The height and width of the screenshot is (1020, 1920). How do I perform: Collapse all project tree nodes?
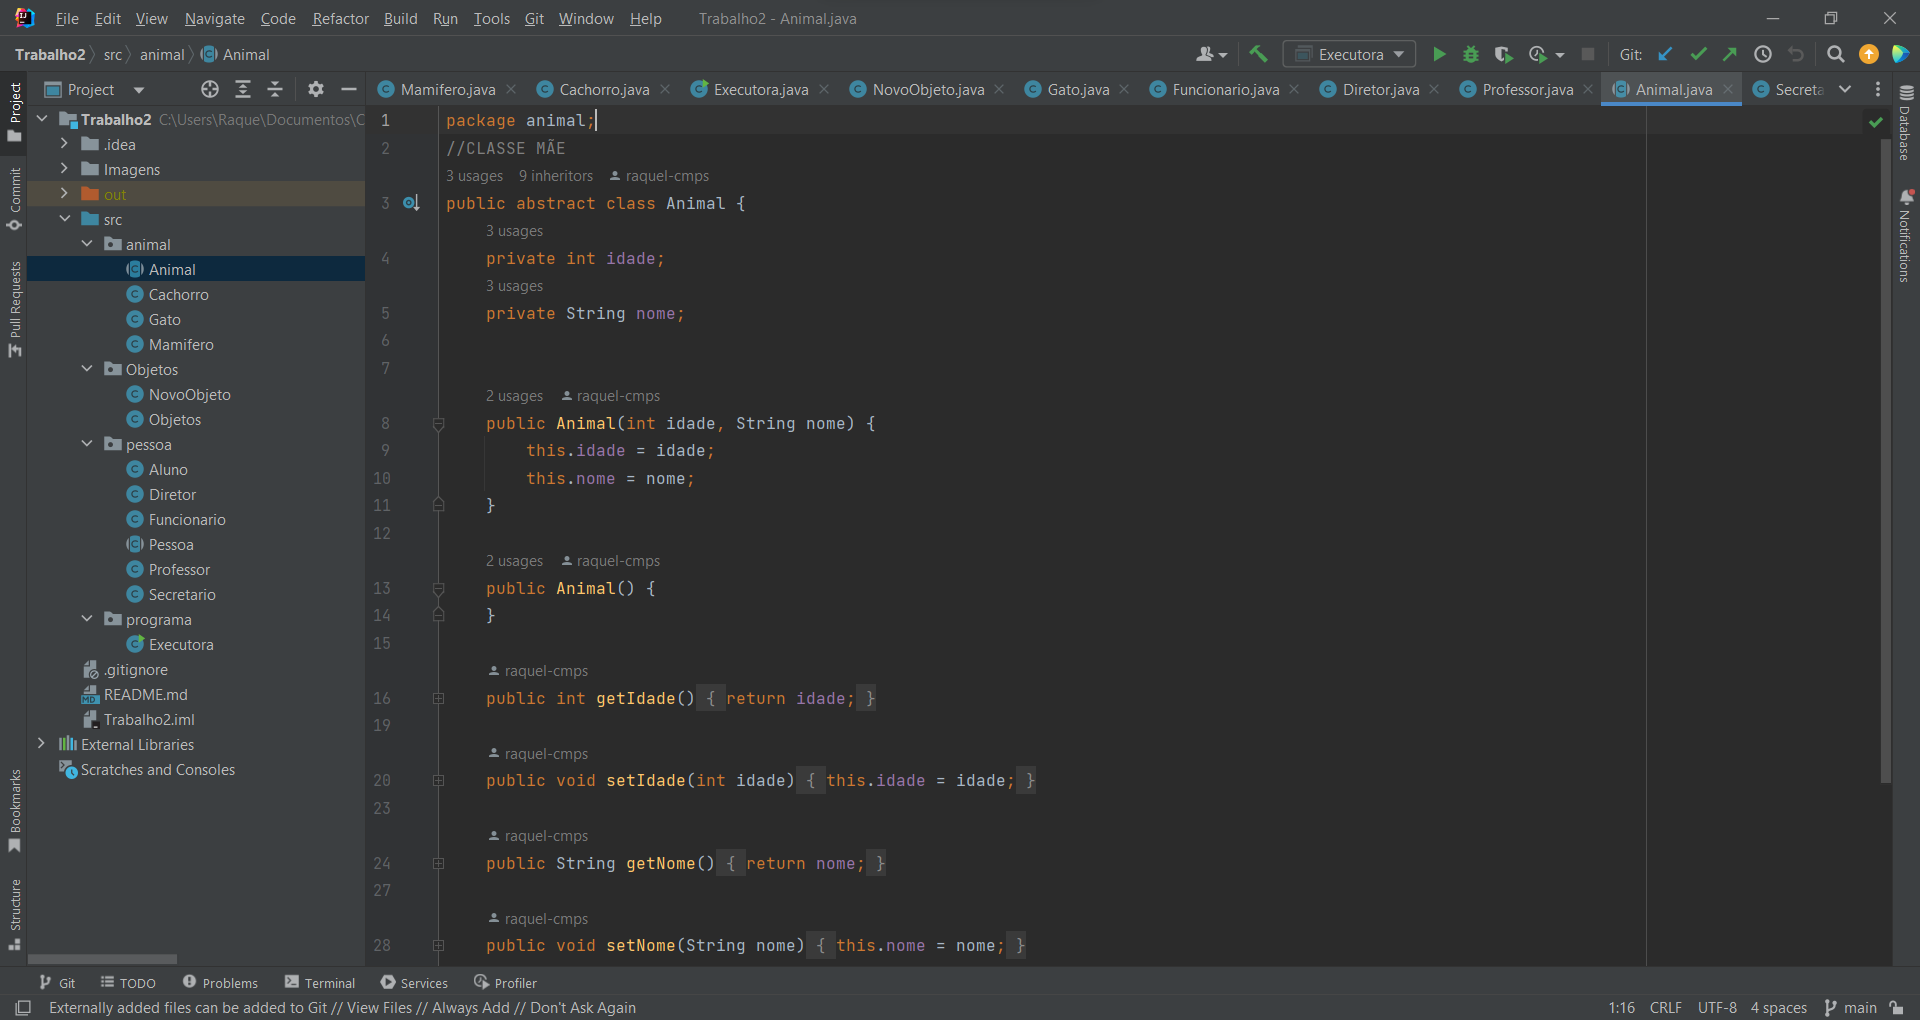pyautogui.click(x=275, y=89)
